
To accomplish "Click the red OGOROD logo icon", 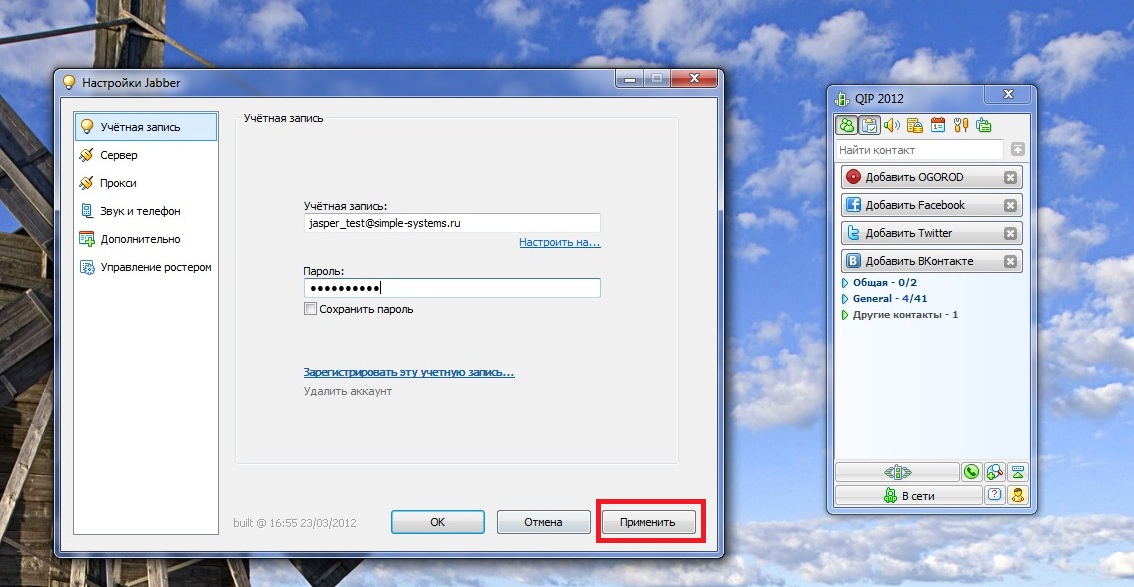I will [853, 177].
